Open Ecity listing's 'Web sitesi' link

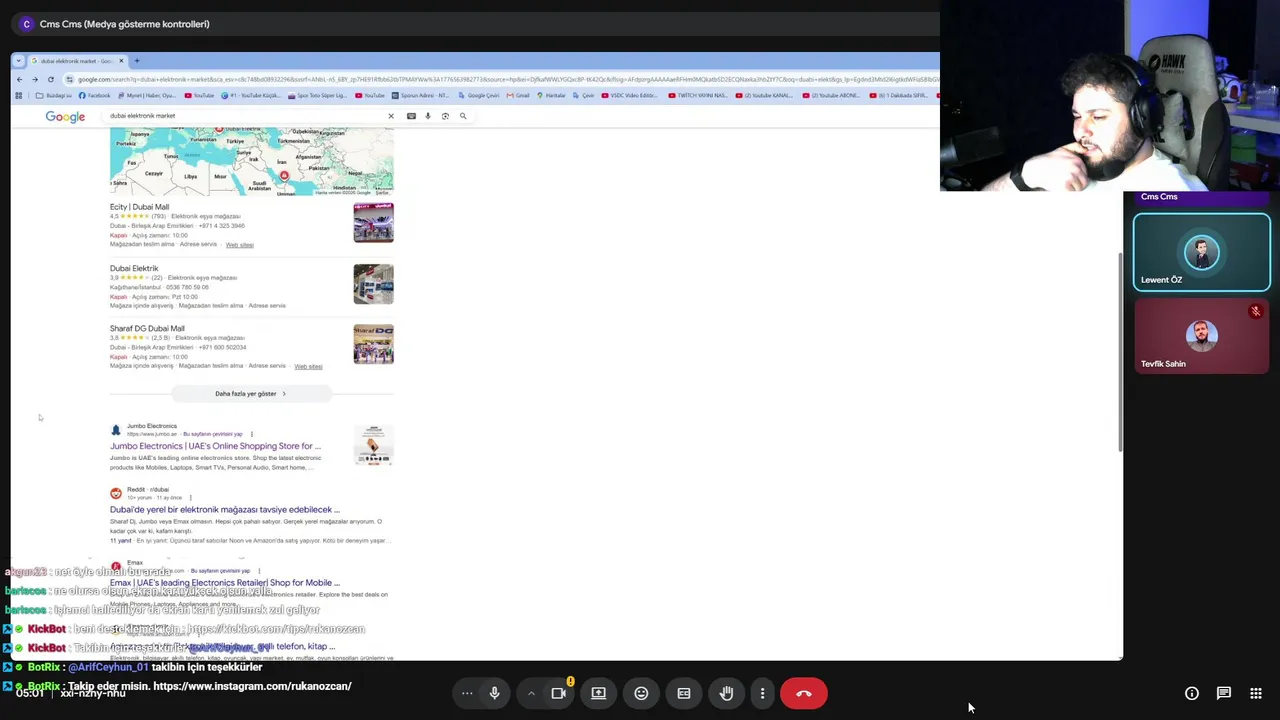pos(239,245)
